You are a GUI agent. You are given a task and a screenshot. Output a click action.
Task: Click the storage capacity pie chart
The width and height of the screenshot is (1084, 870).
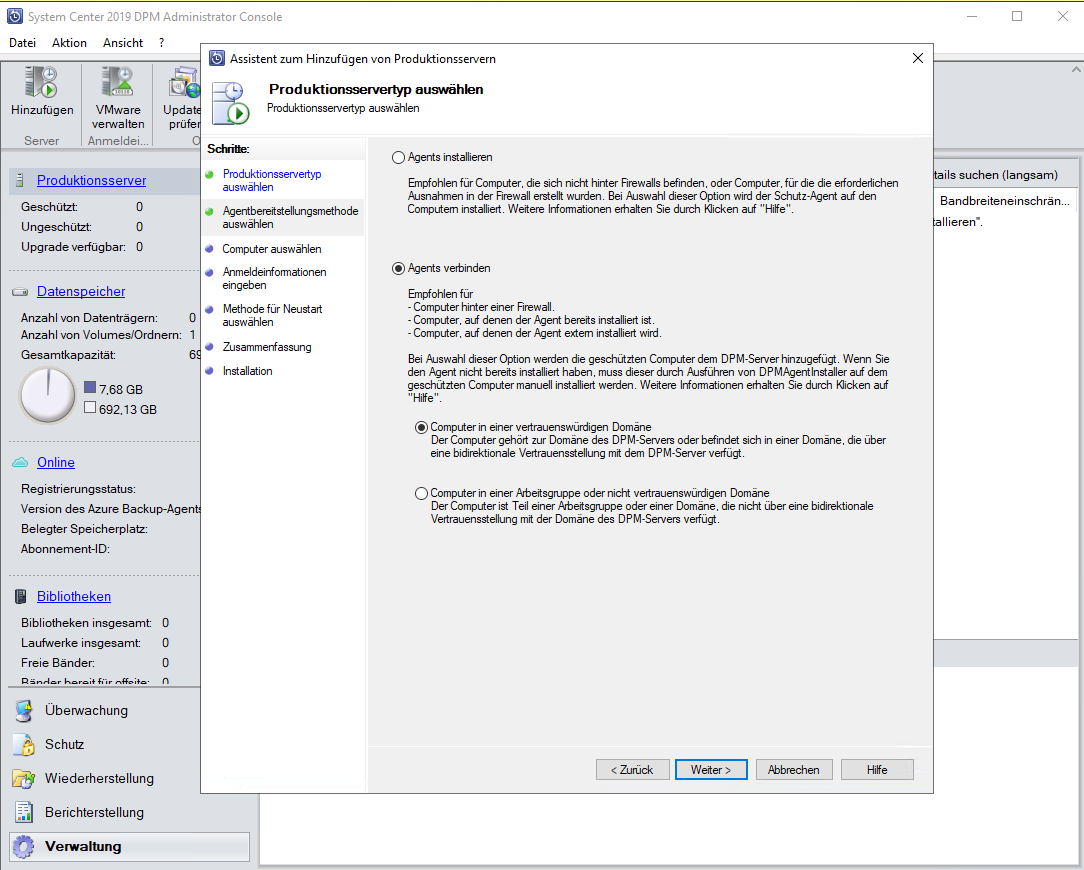(48, 396)
